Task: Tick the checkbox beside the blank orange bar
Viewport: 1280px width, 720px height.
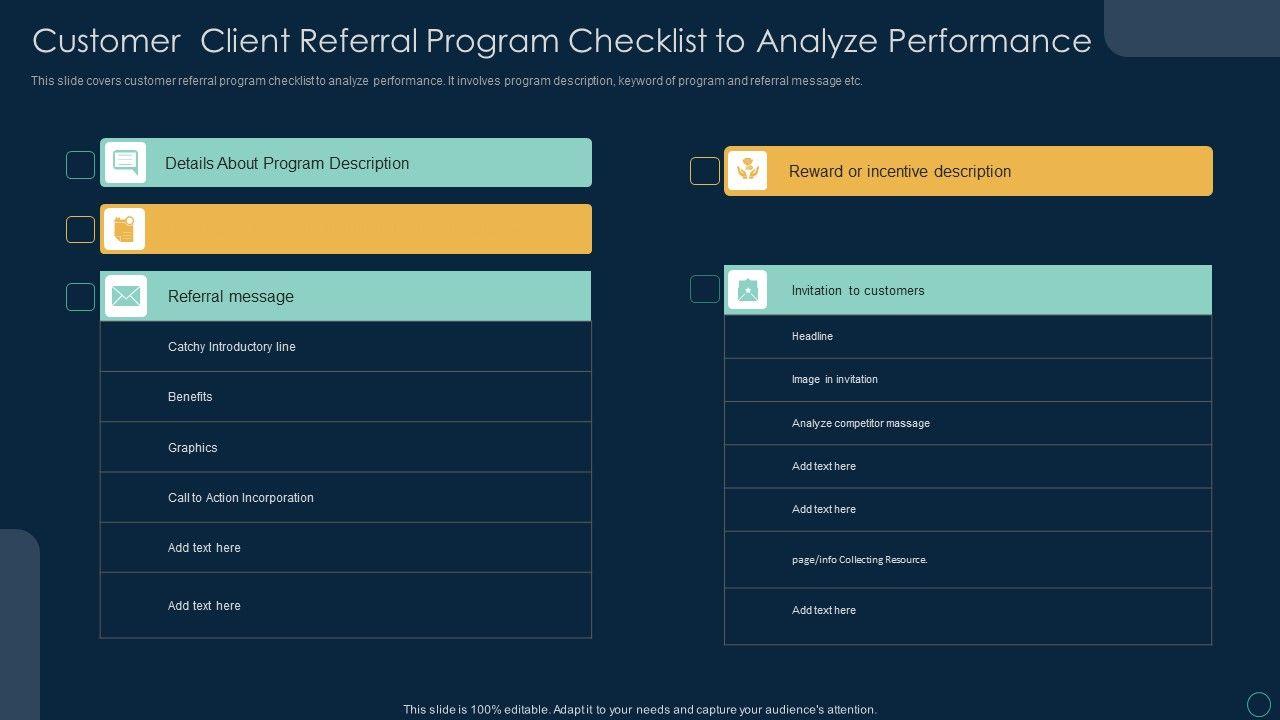Action: point(81,230)
